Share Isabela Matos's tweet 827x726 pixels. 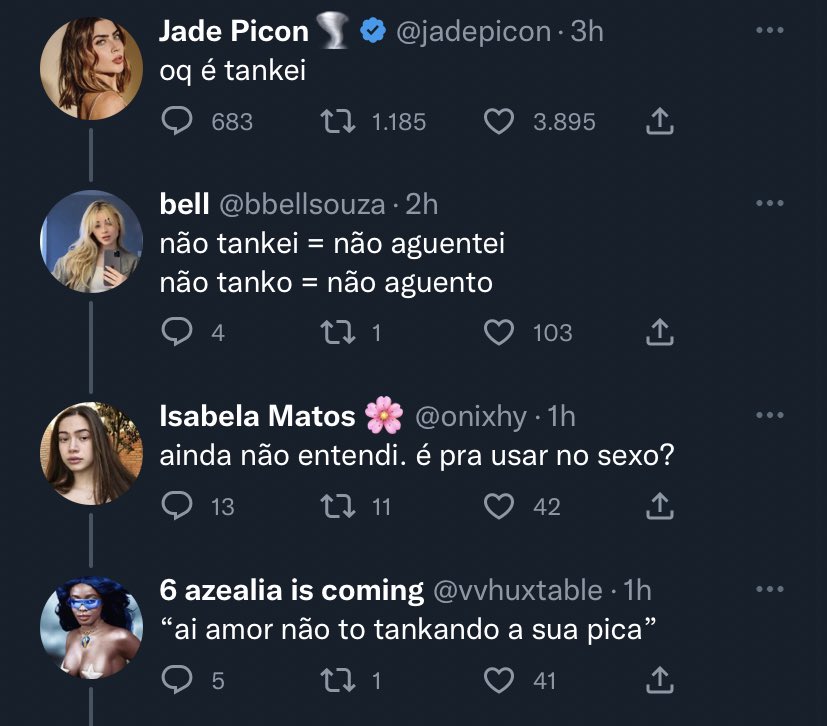pyautogui.click(x=660, y=506)
